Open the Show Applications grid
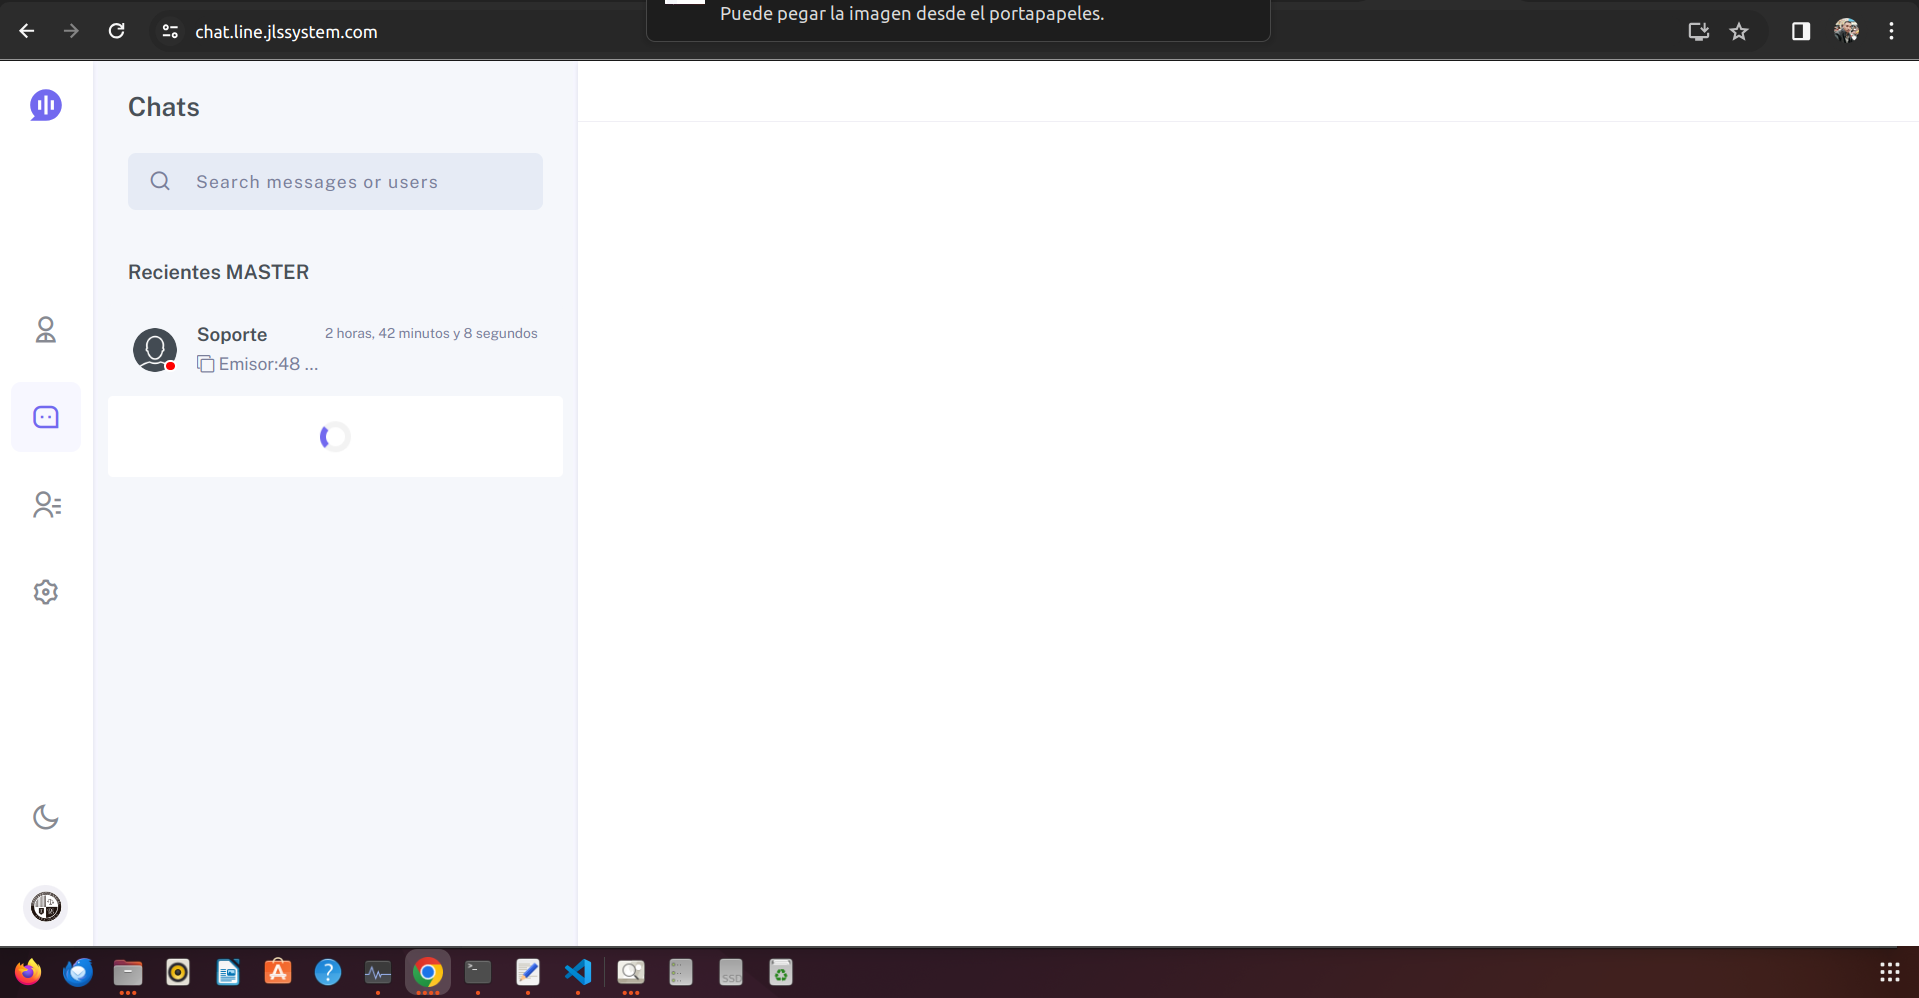 1889,972
